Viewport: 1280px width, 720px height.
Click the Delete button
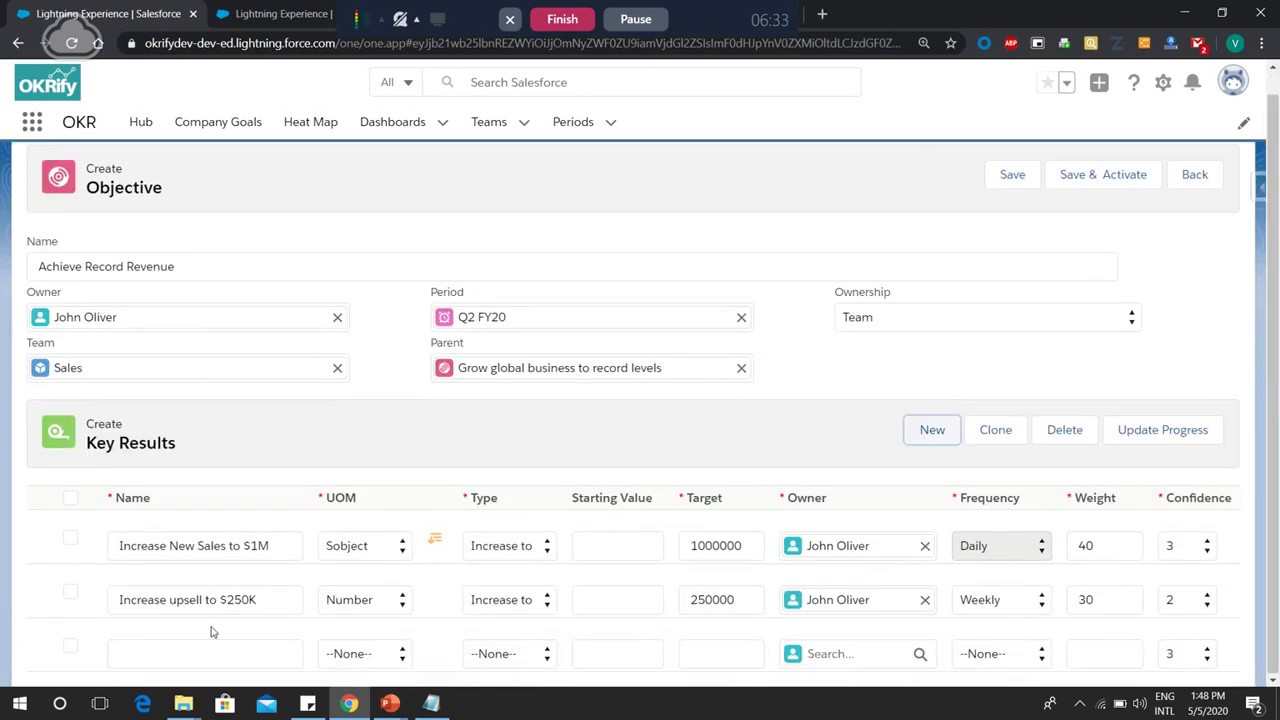pyautogui.click(x=1064, y=430)
